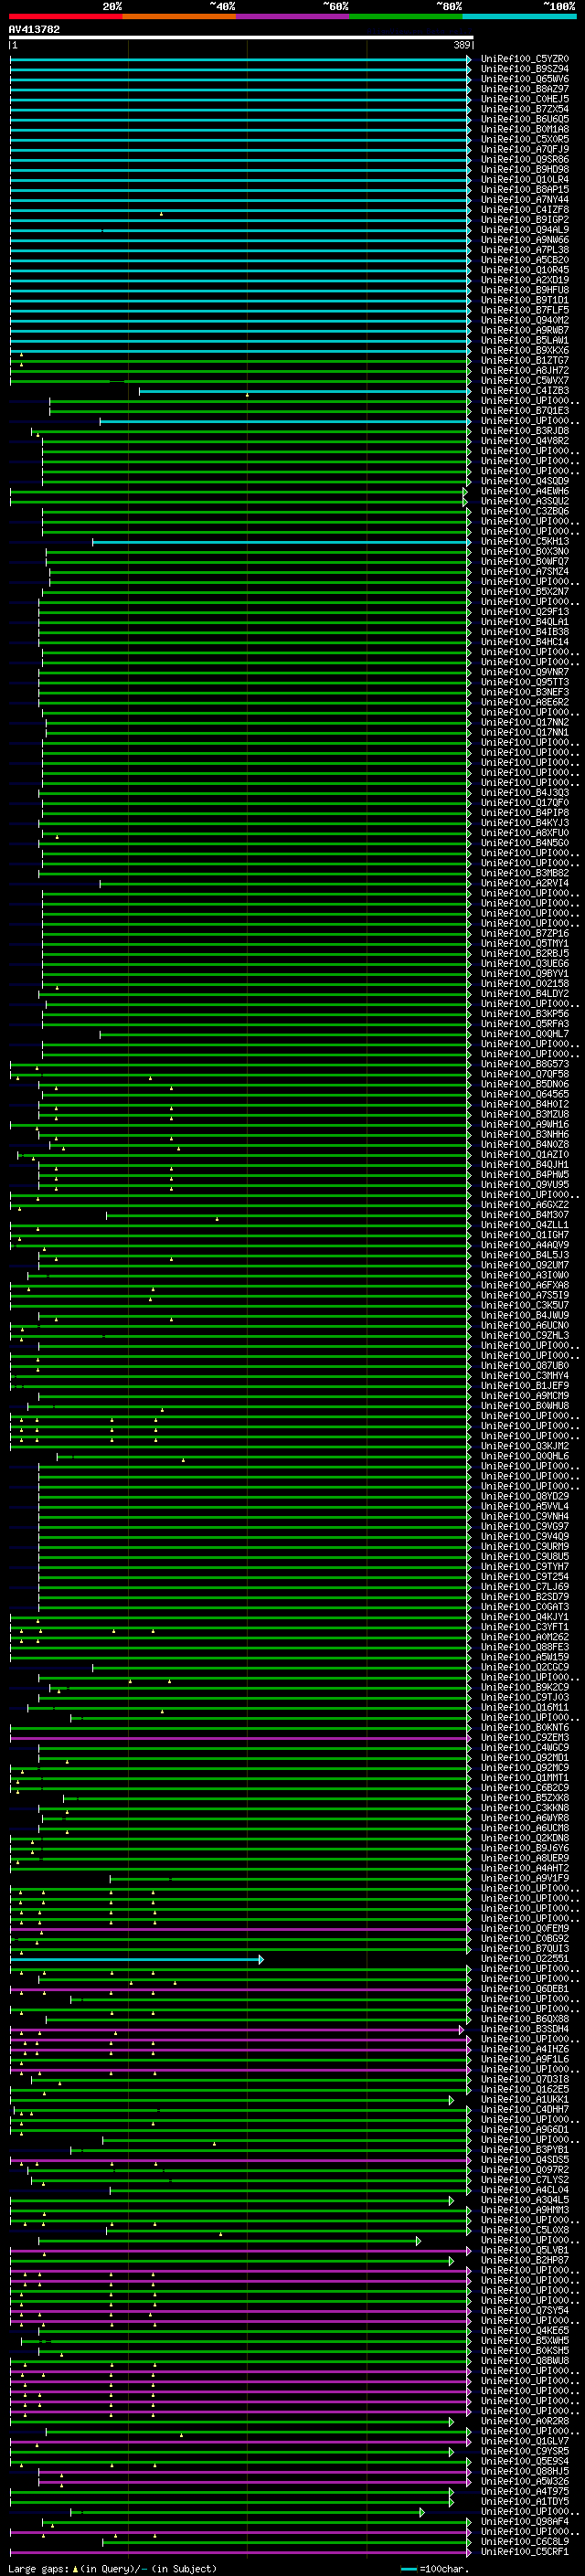
Task: Select hit label UniRef100_Q94AL9
Action: click(525, 230)
